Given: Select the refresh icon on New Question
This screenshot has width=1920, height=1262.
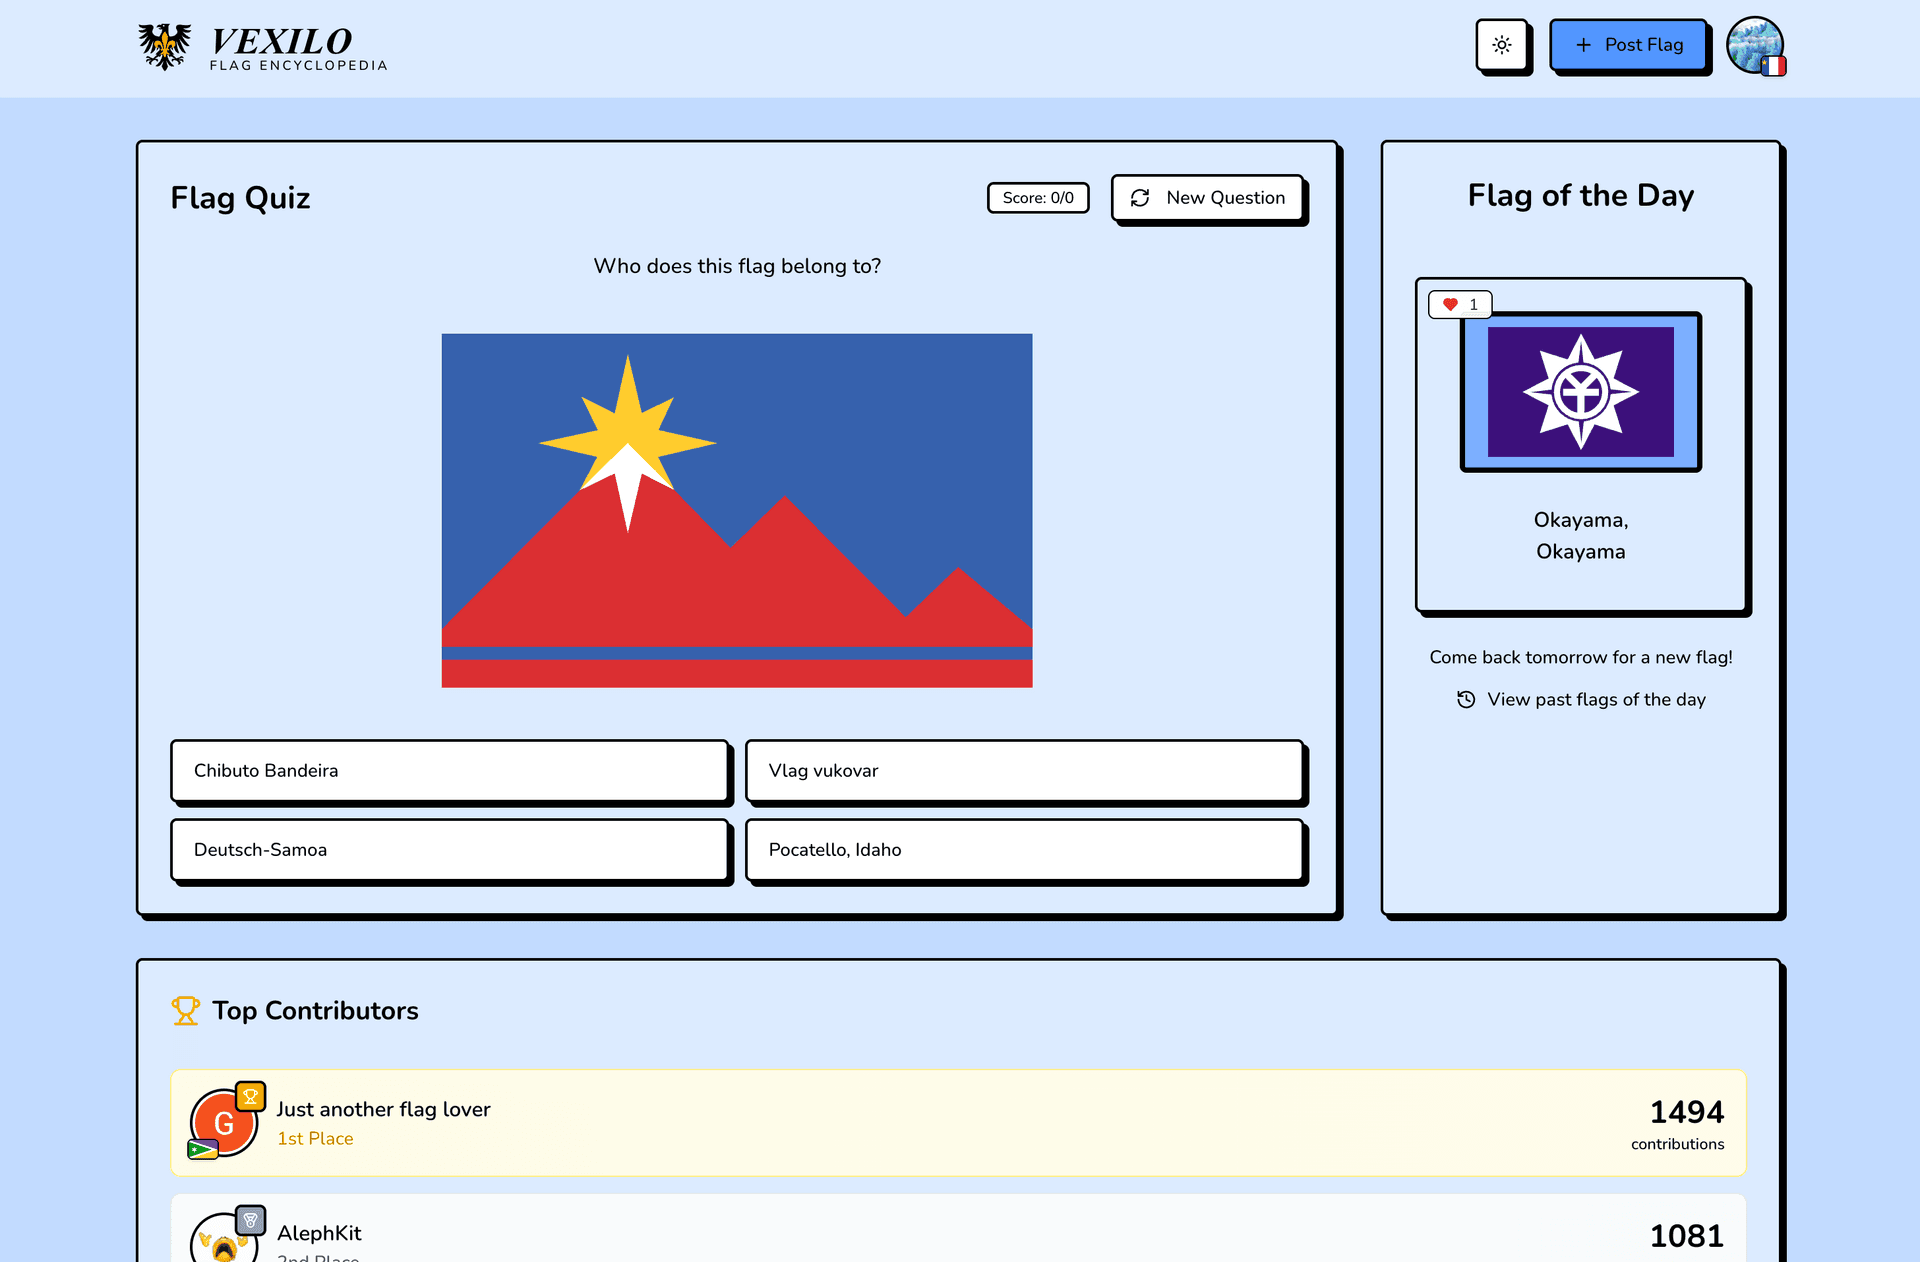Looking at the screenshot, I should click(x=1140, y=198).
